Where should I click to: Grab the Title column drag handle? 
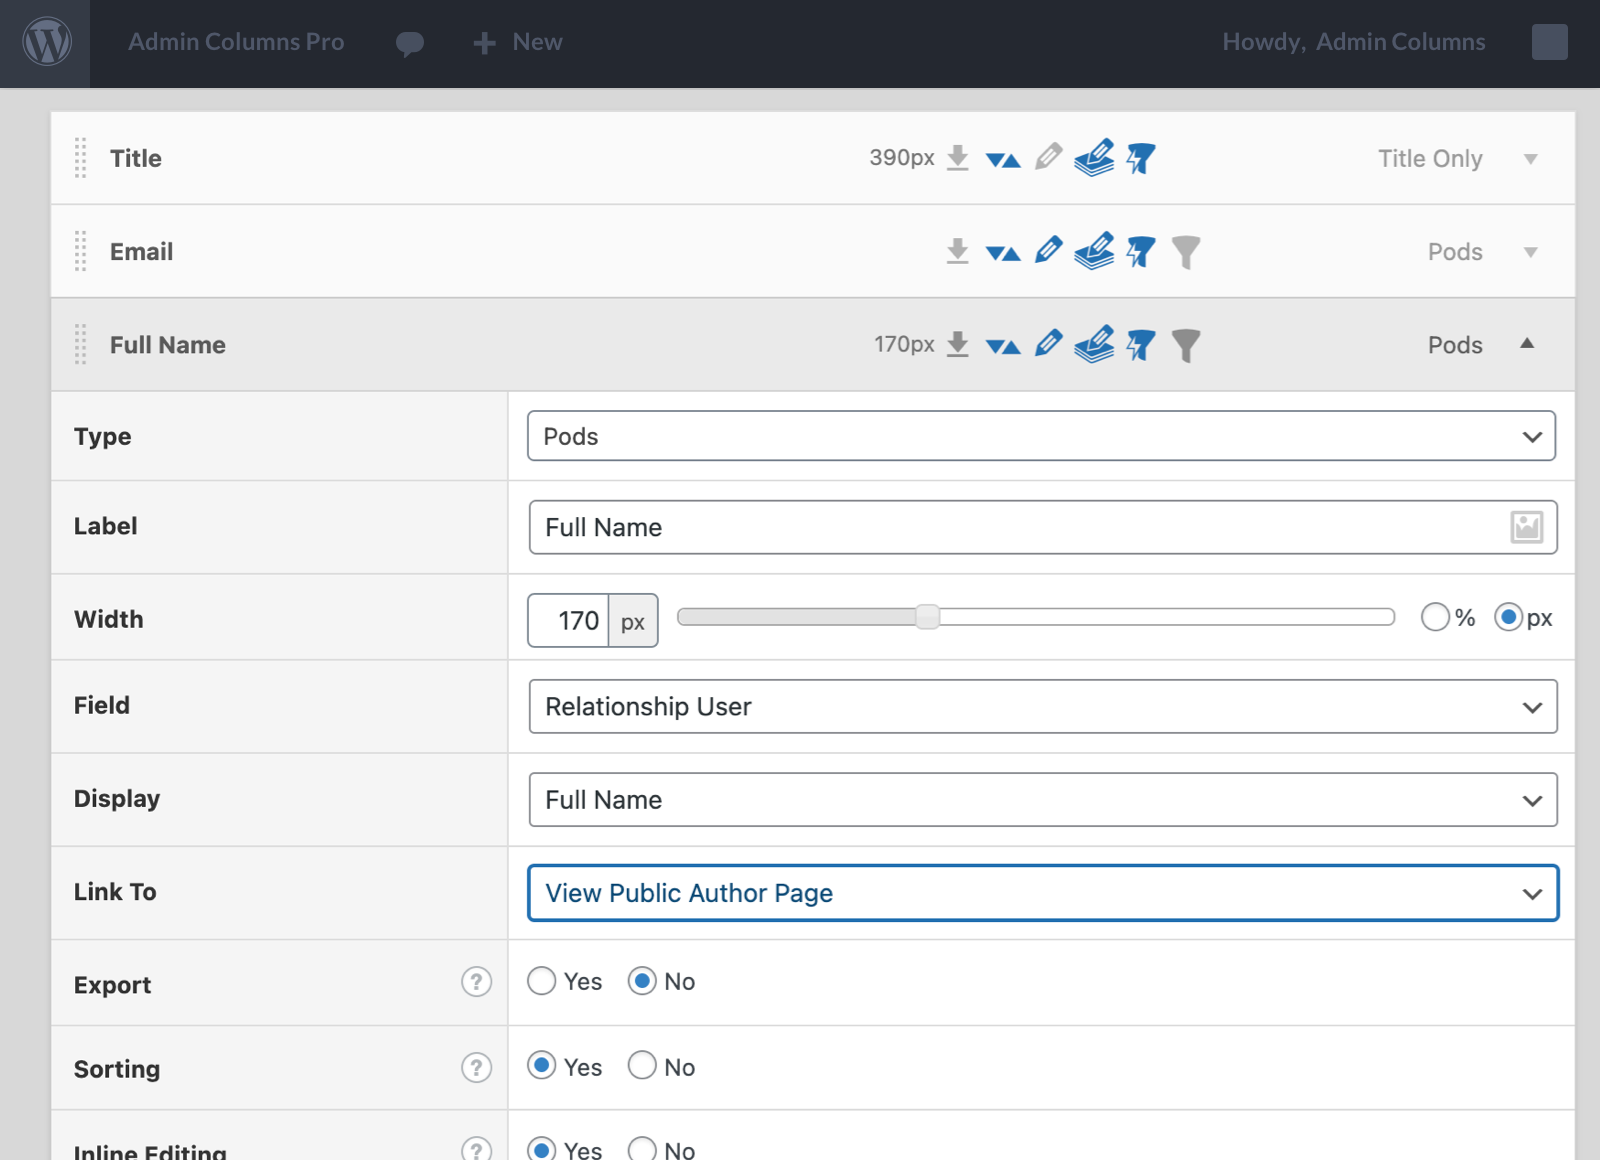[x=81, y=158]
